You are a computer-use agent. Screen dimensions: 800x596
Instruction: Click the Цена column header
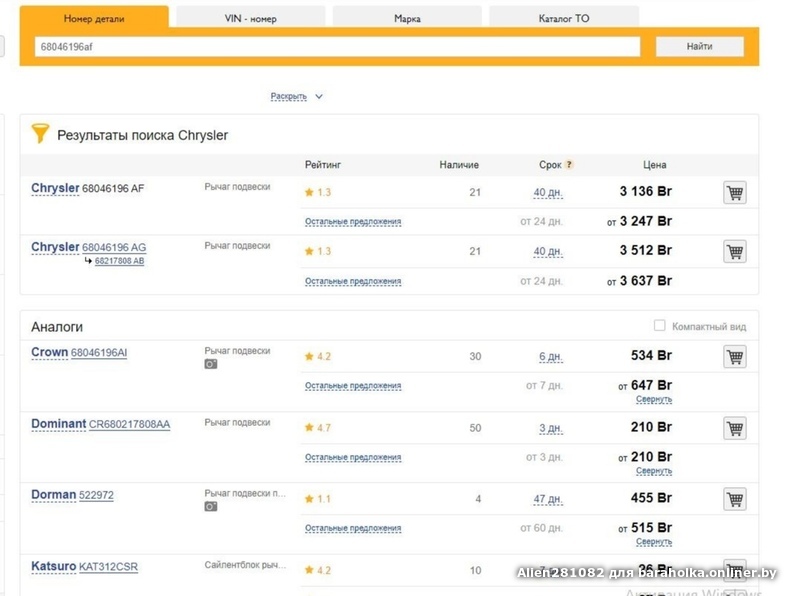point(655,165)
